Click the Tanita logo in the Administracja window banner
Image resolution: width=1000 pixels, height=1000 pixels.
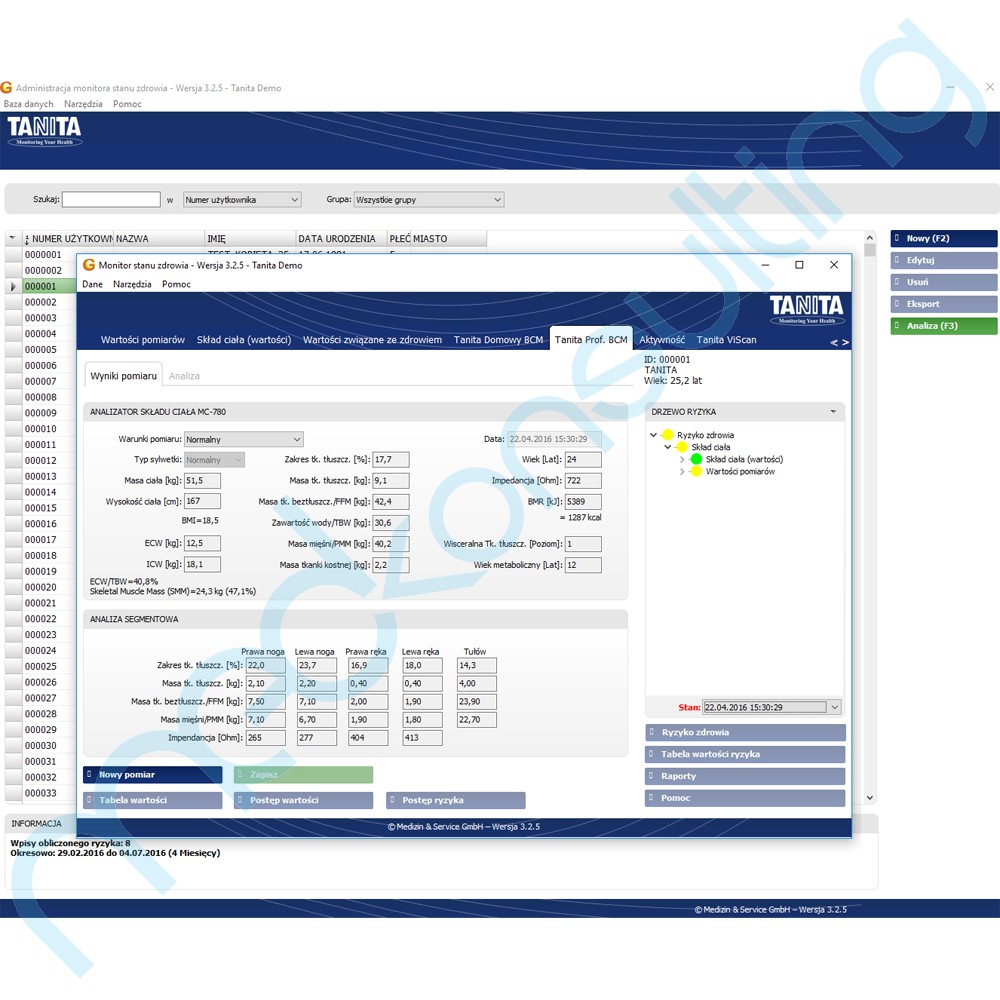pyautogui.click(x=45, y=131)
